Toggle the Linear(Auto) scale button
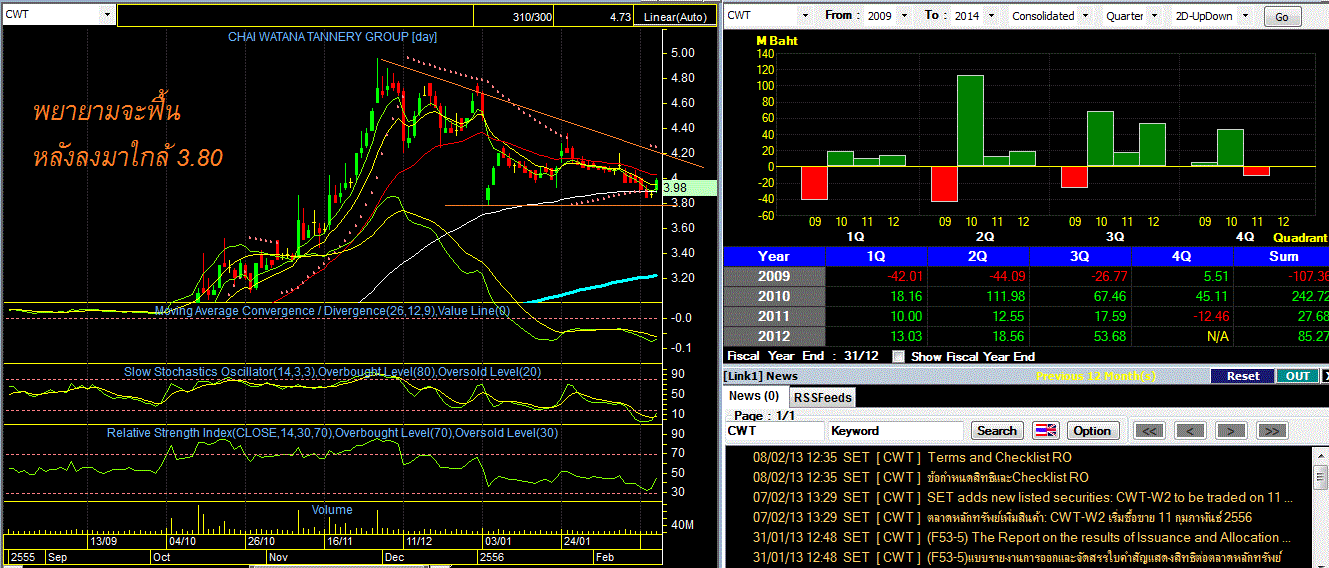 click(x=674, y=16)
